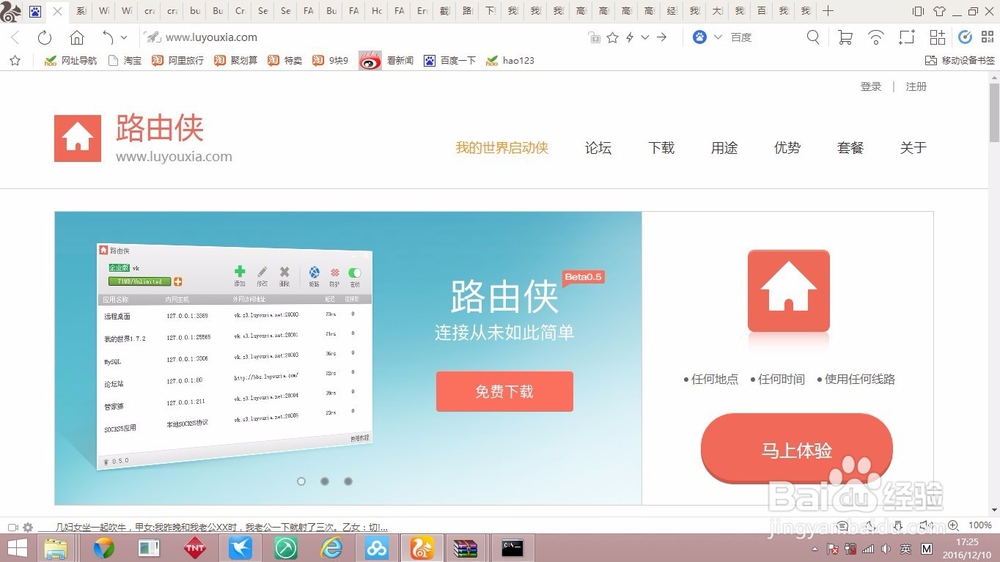Click the screenshot capture icon in toolbar
This screenshot has height=562, width=1000.
click(x=906, y=38)
